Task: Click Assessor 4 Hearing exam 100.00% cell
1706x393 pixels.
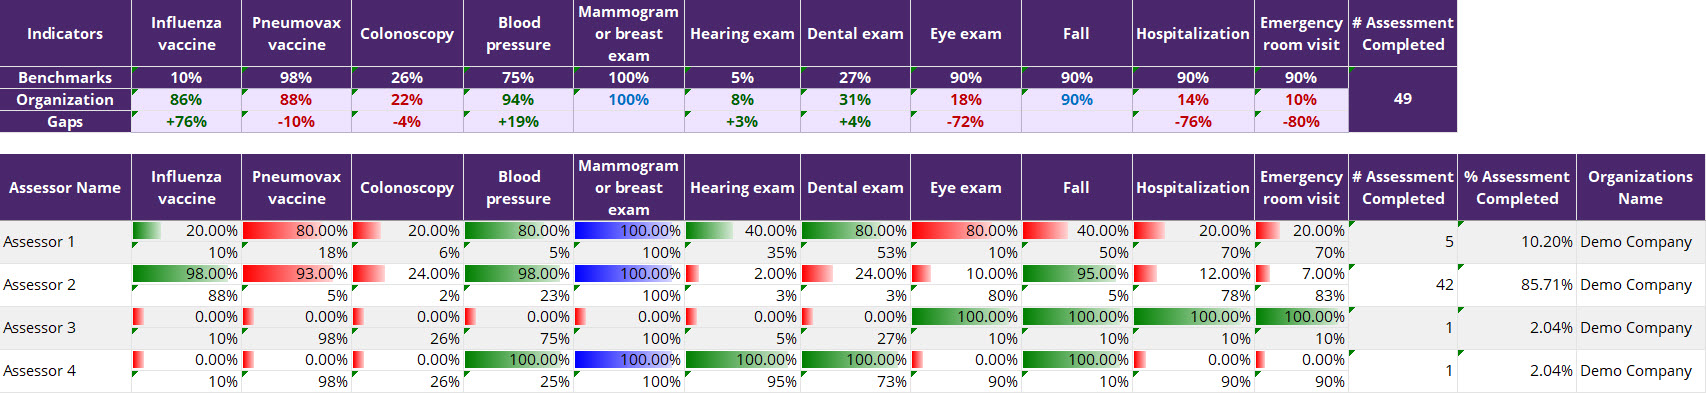Action: click(742, 359)
